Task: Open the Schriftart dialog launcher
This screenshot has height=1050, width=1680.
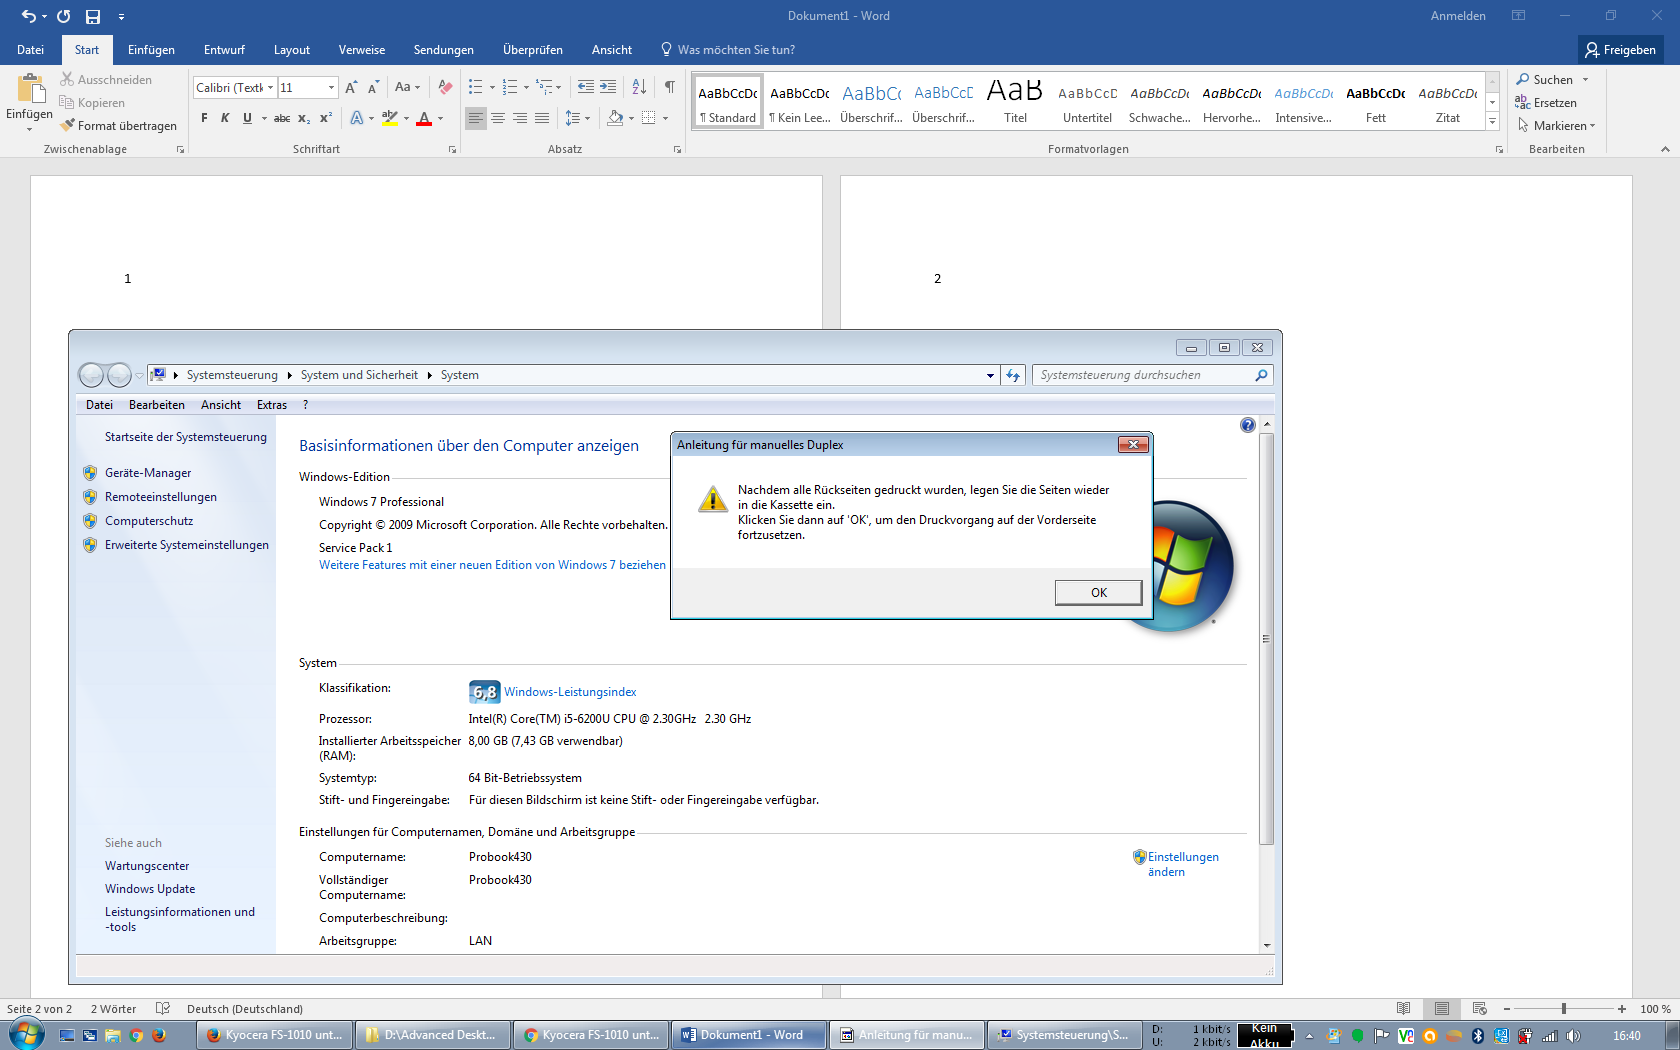Action: (x=452, y=150)
